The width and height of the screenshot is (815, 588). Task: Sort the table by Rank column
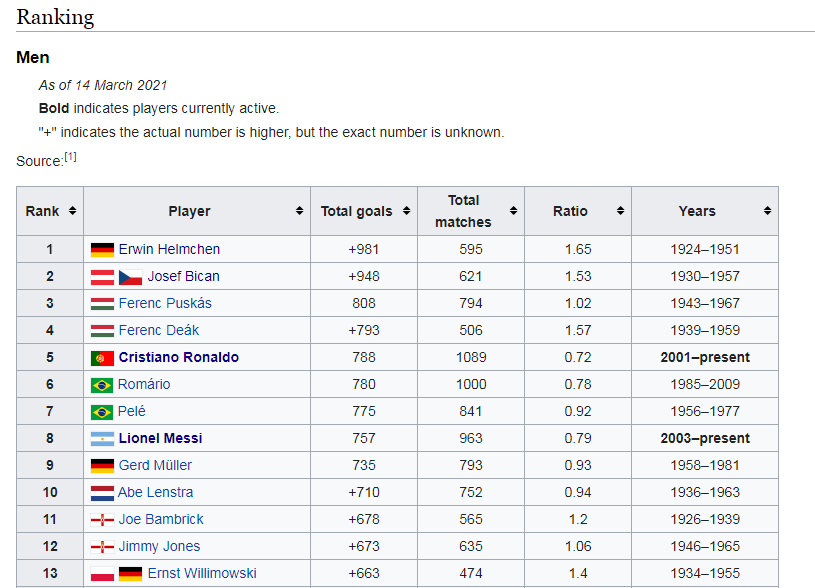tap(73, 212)
